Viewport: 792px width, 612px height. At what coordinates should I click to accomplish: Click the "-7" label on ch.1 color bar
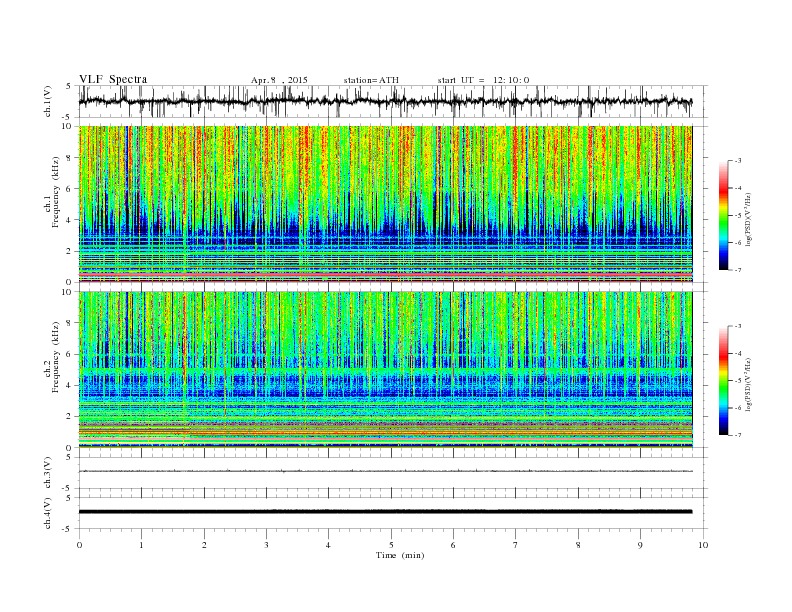[x=738, y=270]
